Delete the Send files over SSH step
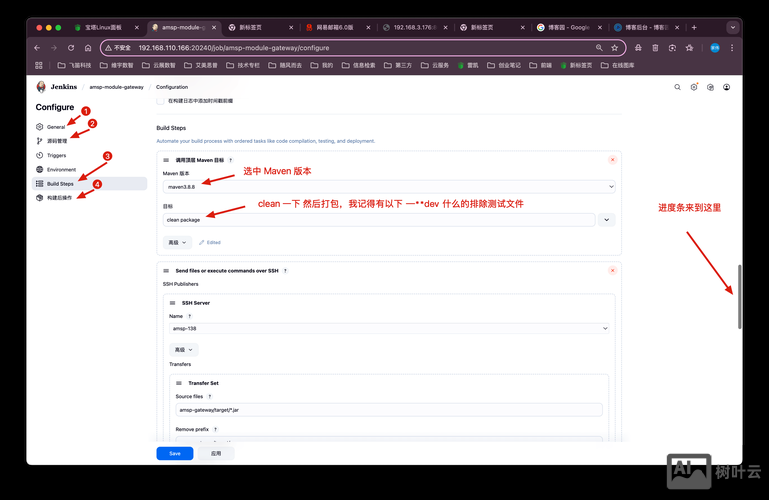 coord(612,270)
